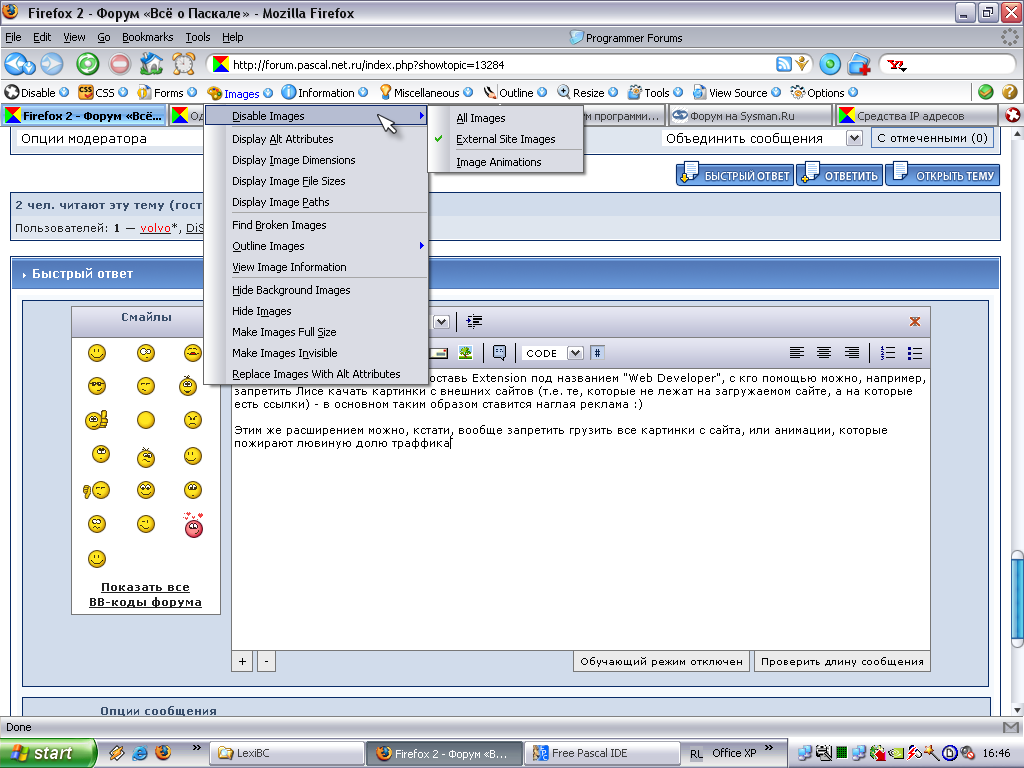Click Проверить длину сообщения button

841,661
